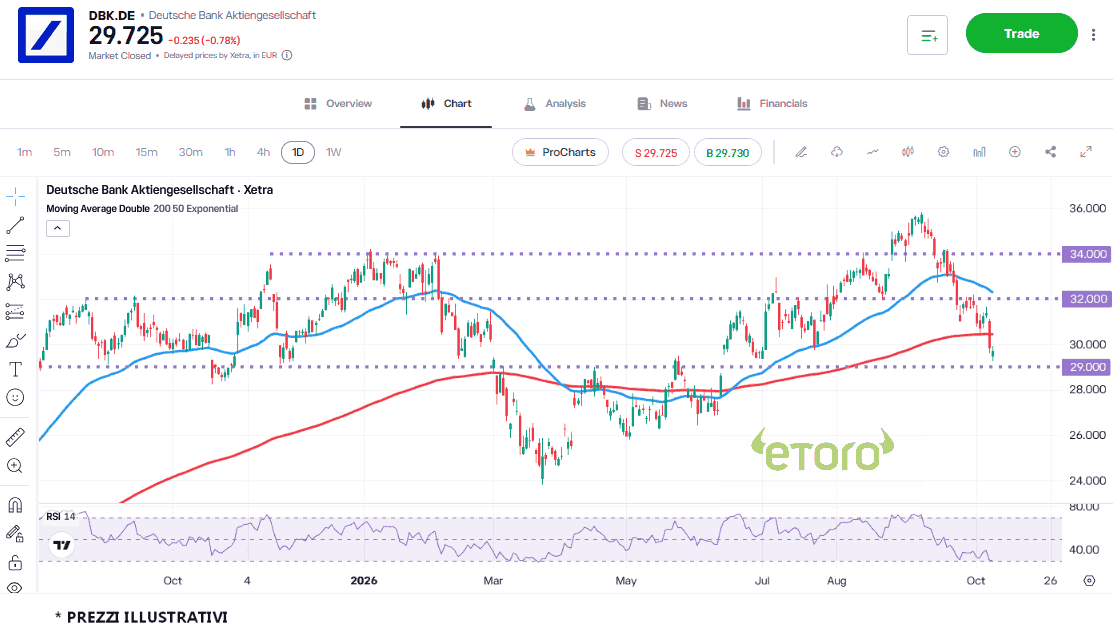Add DBK.DE to watchlist

coord(928,35)
